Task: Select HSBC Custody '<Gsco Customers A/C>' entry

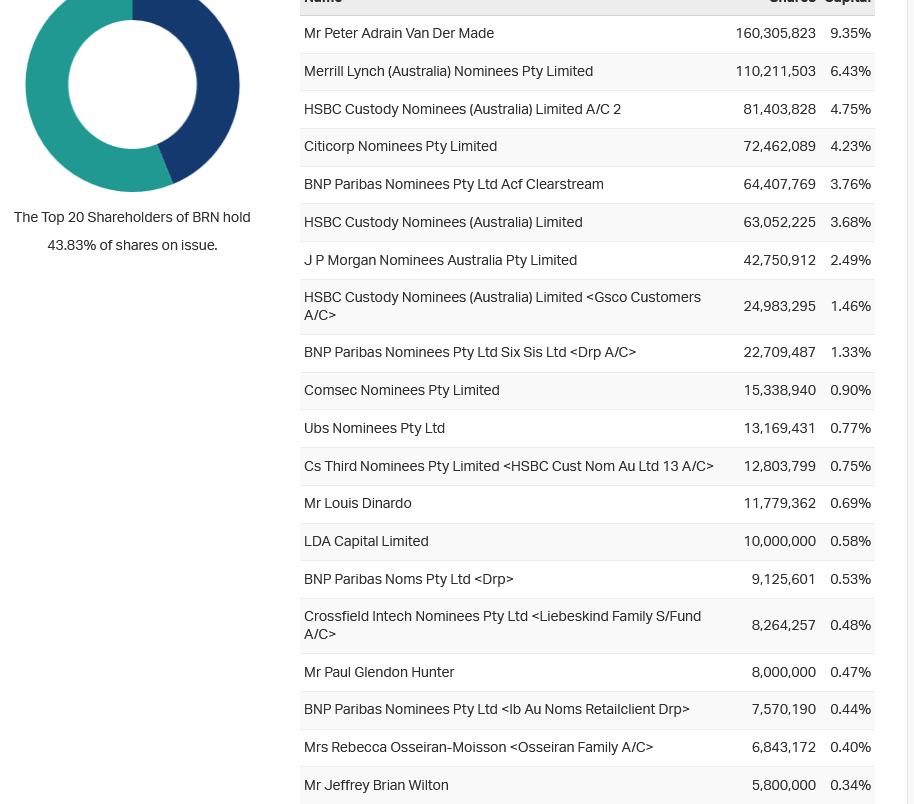Action: tap(502, 306)
